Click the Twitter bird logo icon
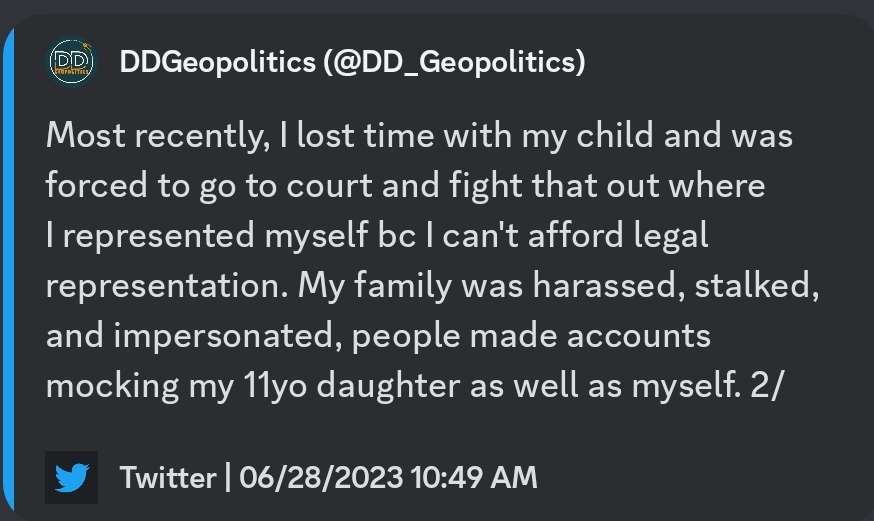This screenshot has width=874, height=521. [x=71, y=478]
